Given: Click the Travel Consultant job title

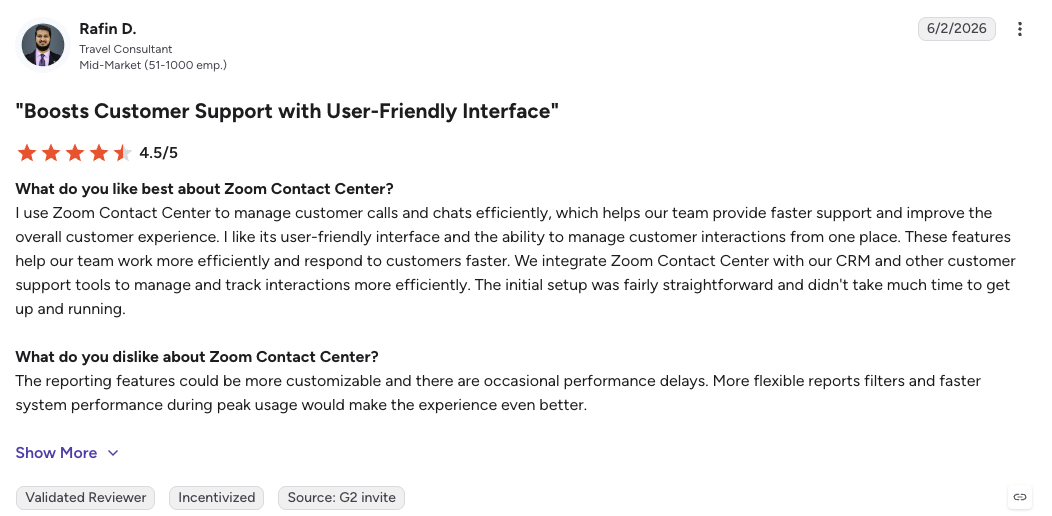Looking at the screenshot, I should click(x=125, y=49).
